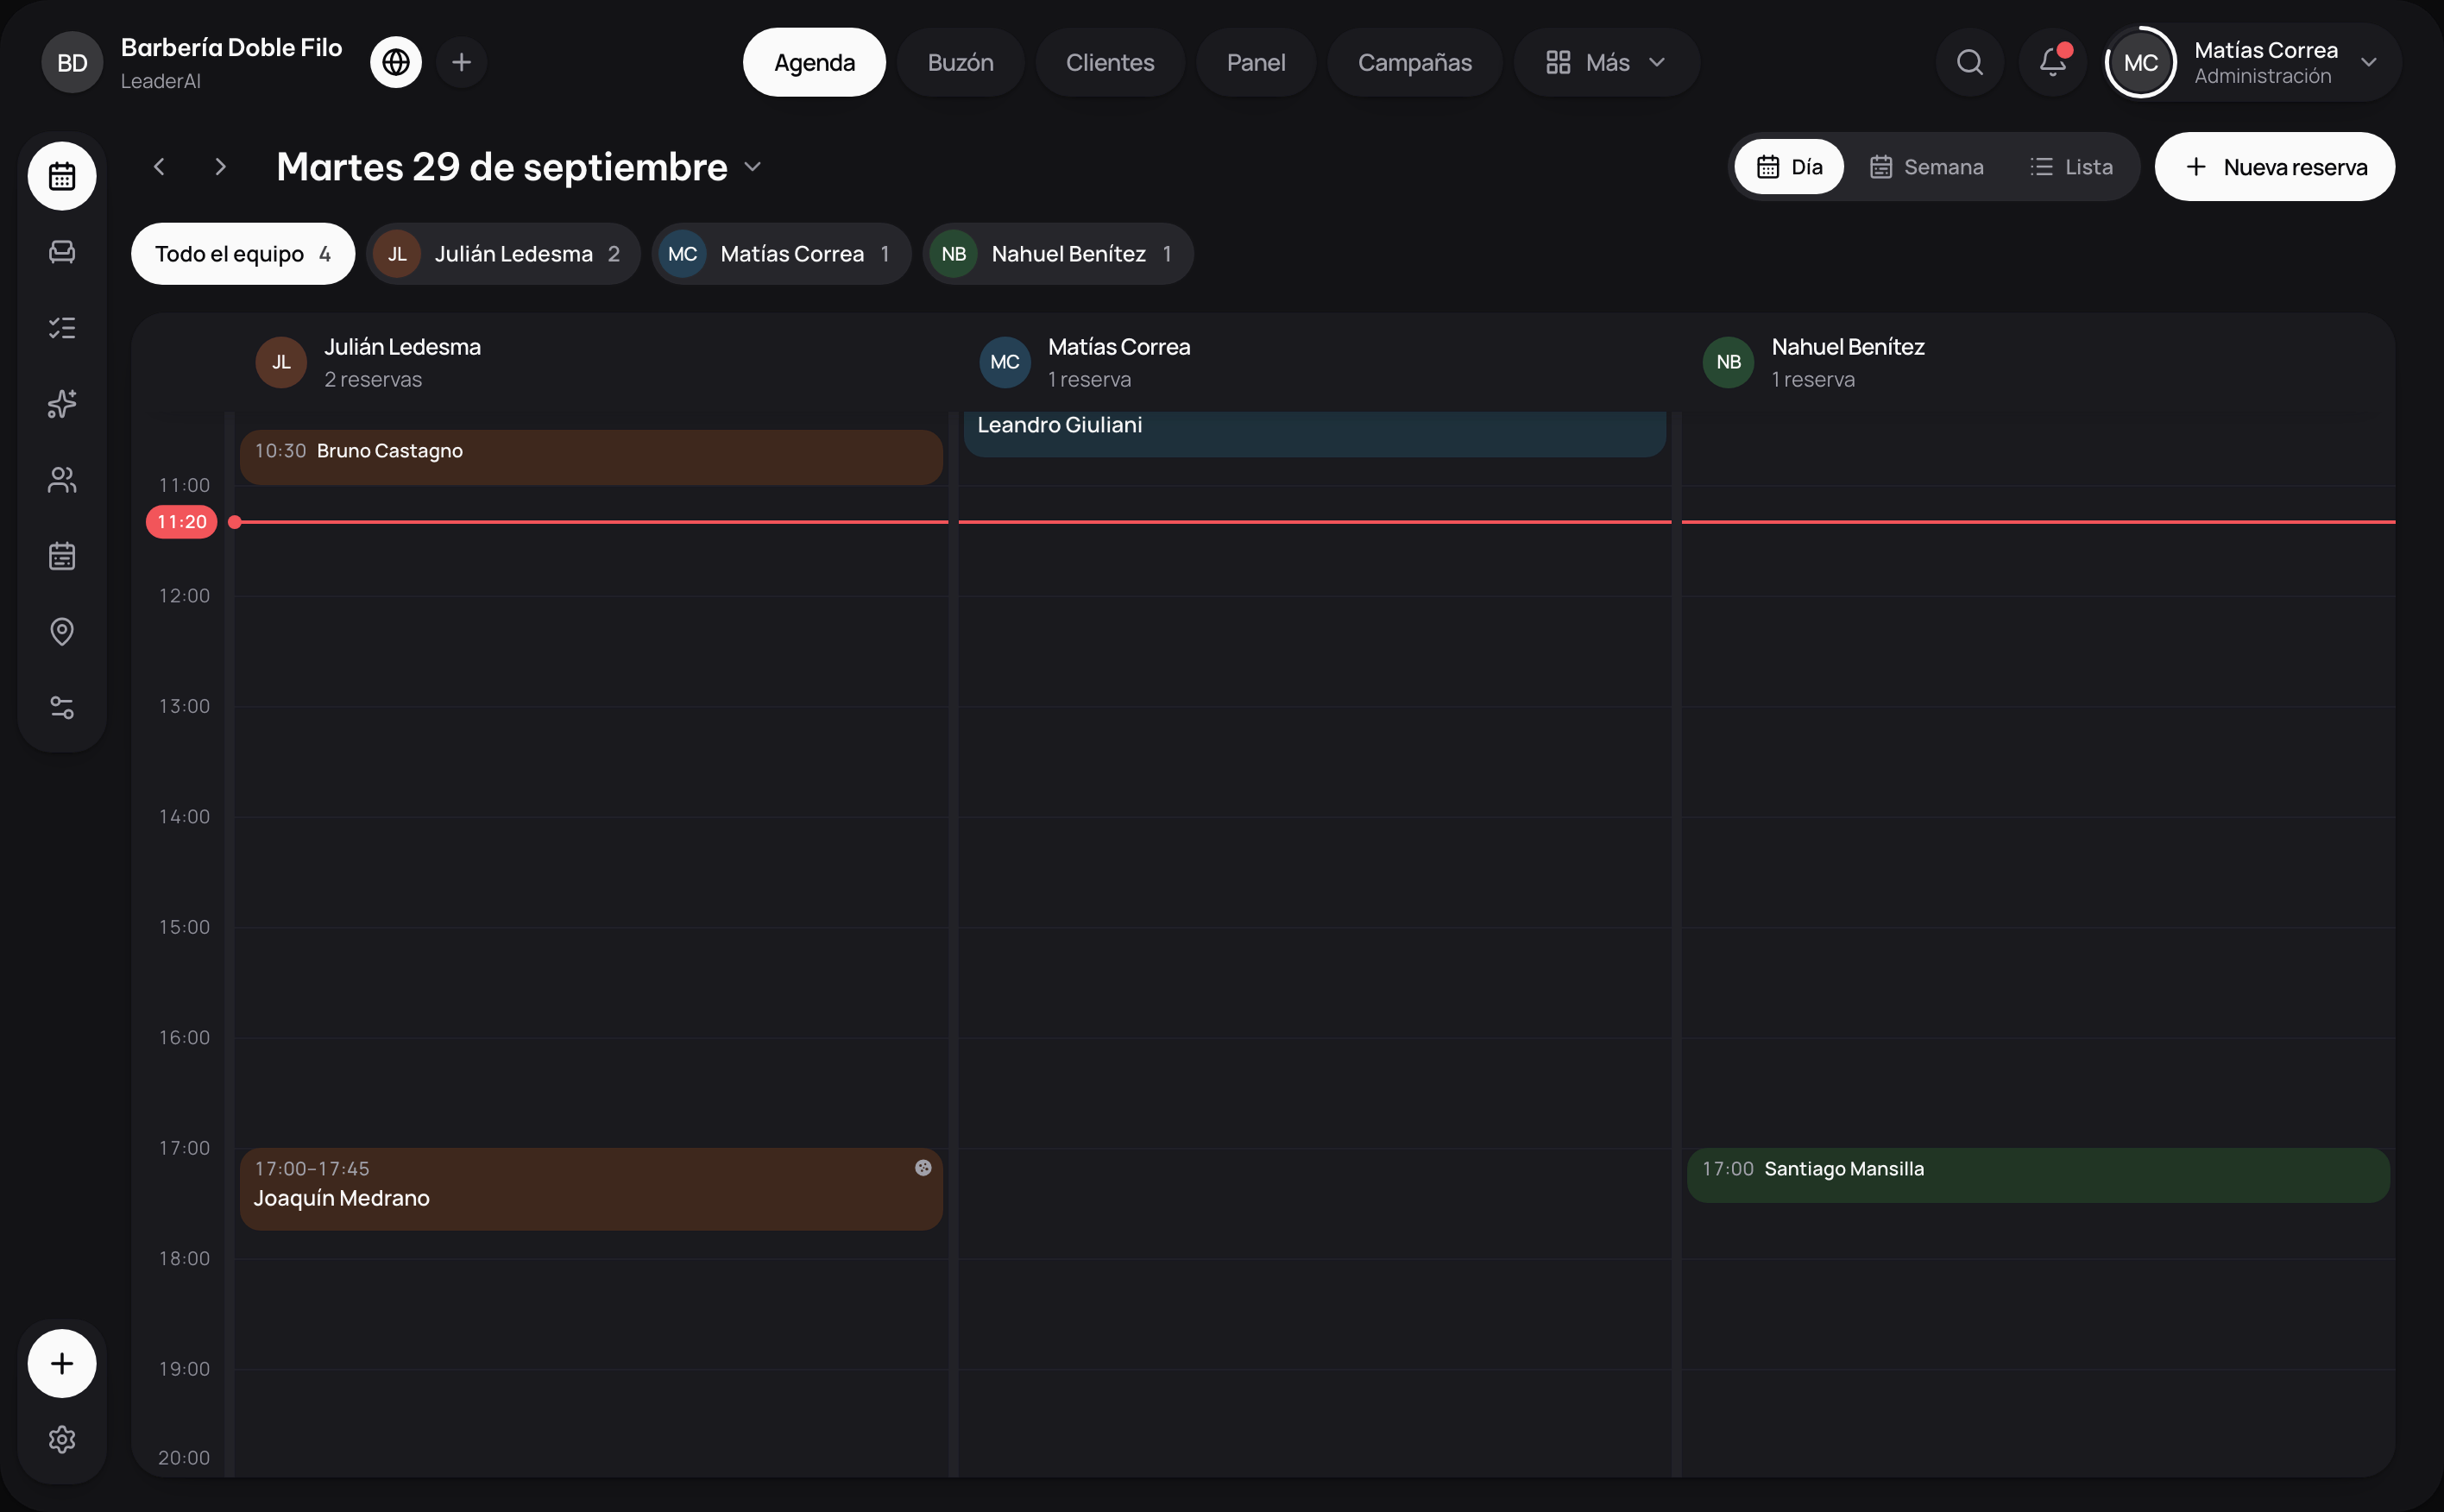The height and width of the screenshot is (1512, 2444).
Task: Click the status icon on Joaquín Medrano booking
Action: click(923, 1168)
